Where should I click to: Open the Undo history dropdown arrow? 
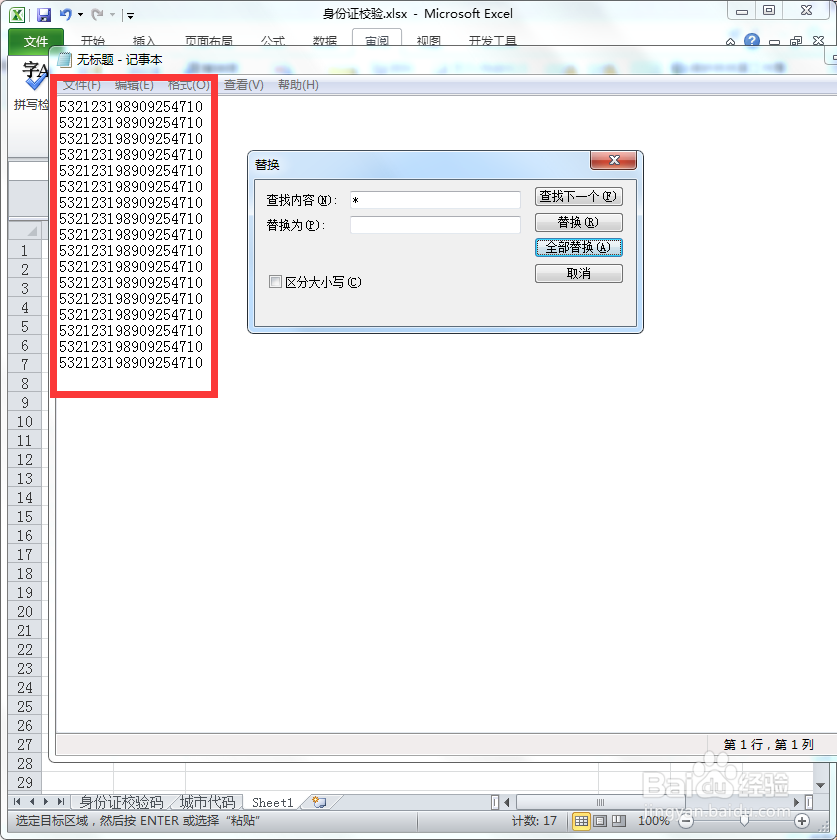point(80,14)
